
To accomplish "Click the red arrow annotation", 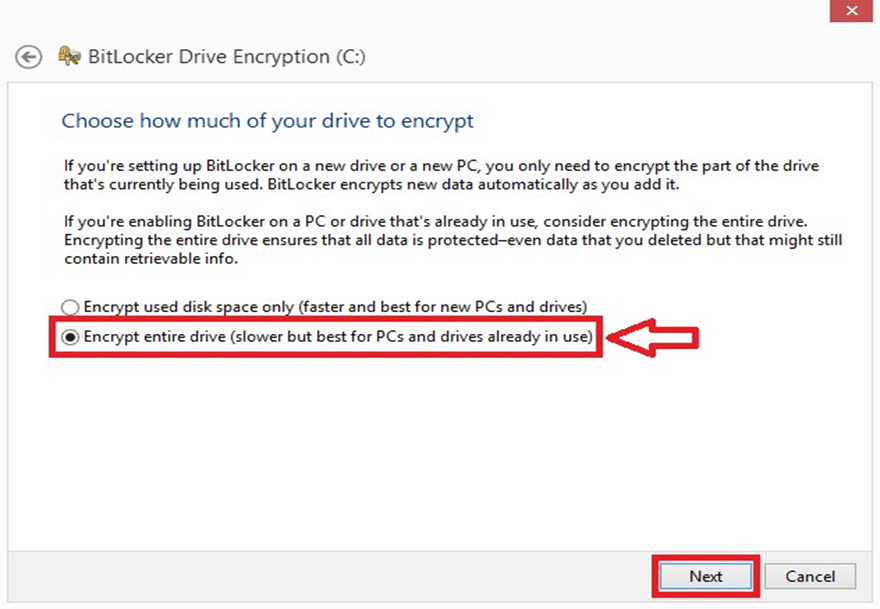I will (655, 339).
